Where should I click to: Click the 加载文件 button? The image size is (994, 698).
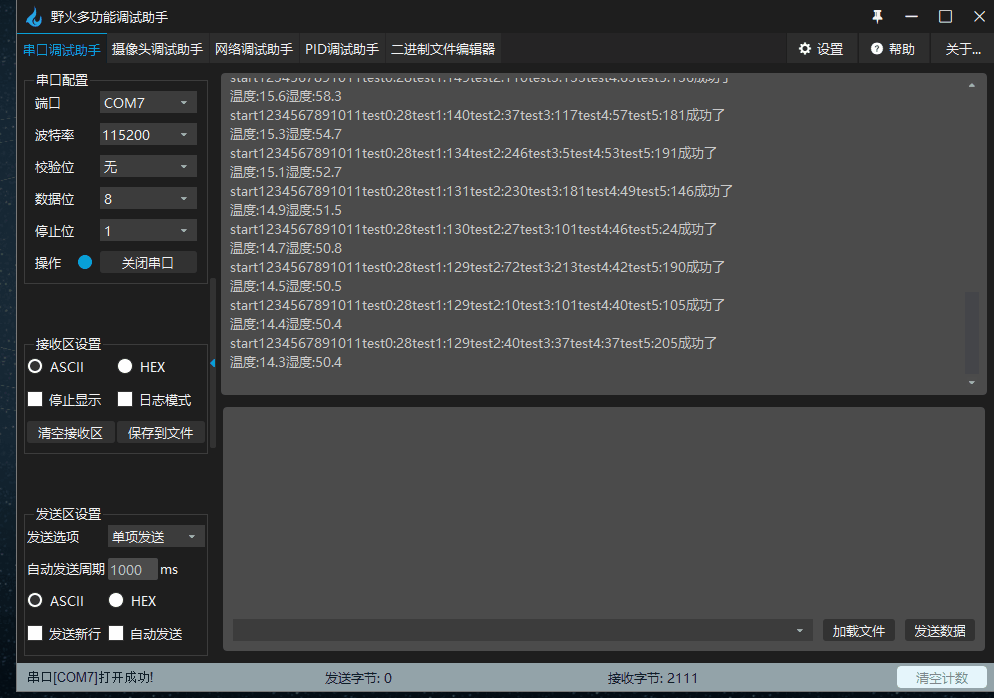pyautogui.click(x=858, y=631)
